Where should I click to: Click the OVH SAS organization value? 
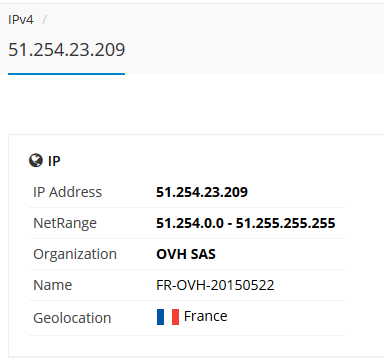(x=186, y=254)
